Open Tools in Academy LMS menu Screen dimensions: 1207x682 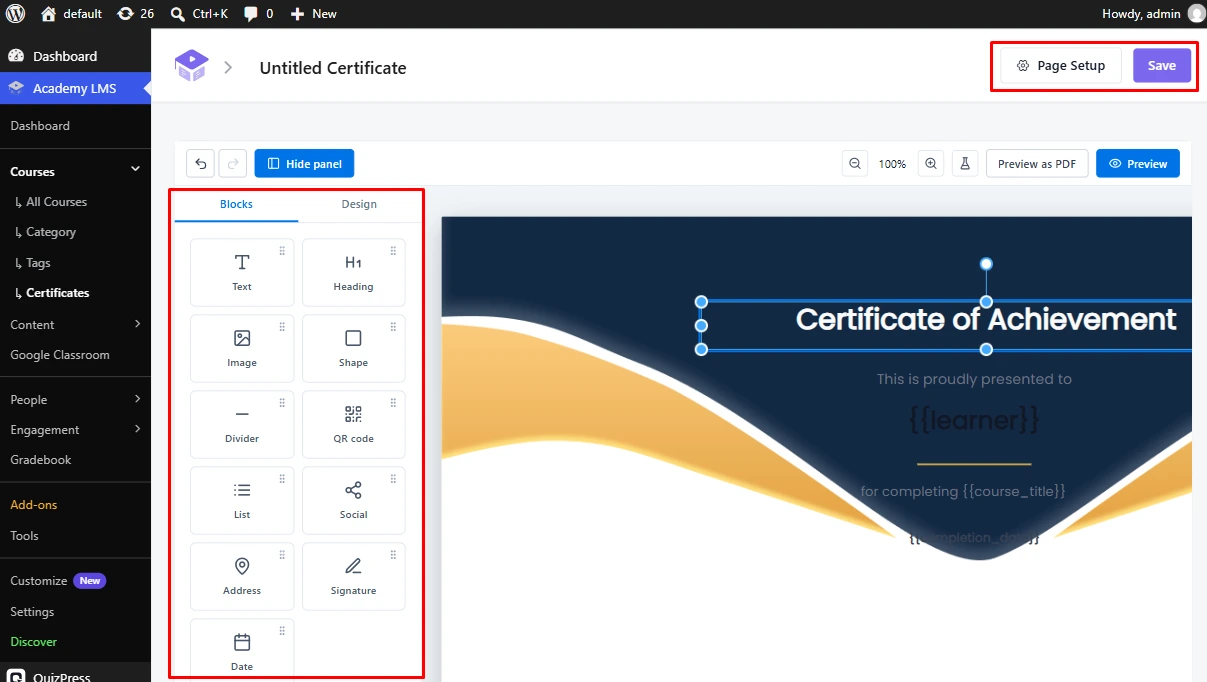pos(24,536)
